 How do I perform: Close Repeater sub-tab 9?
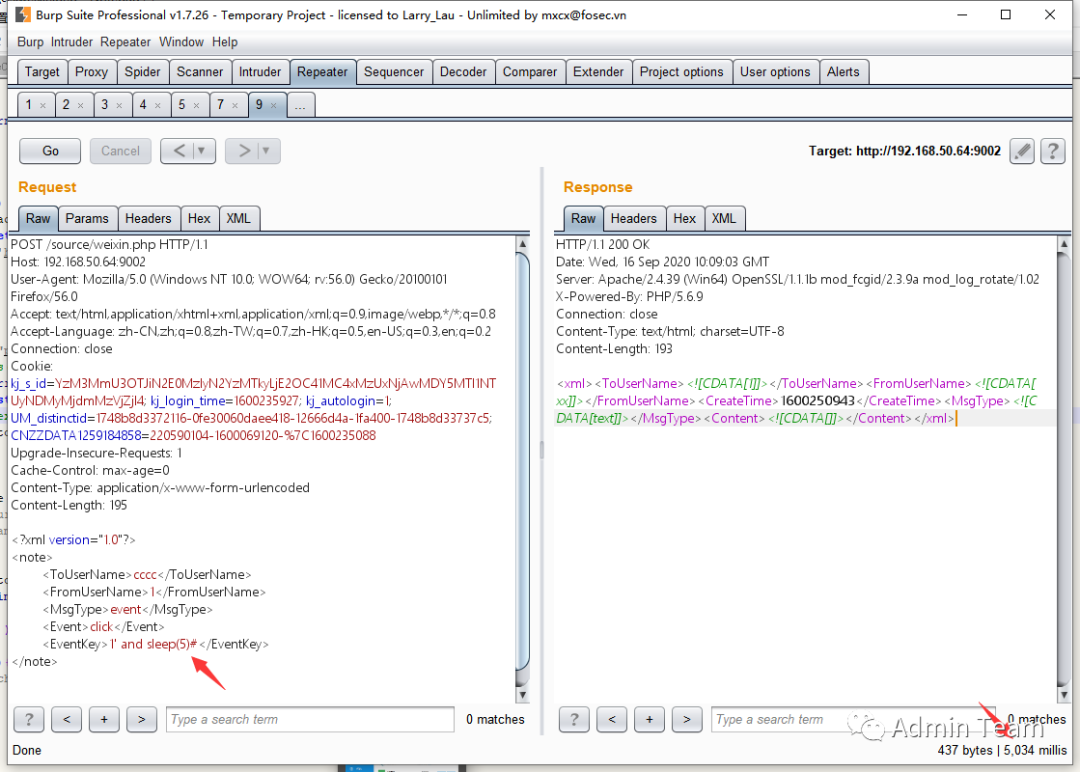[x=273, y=105]
